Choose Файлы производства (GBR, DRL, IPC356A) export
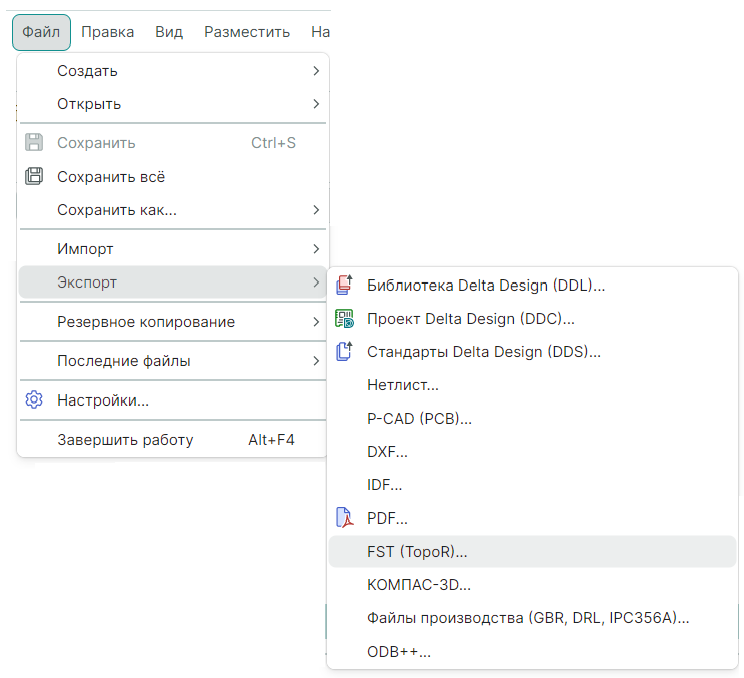This screenshot has height=678, width=744. click(x=528, y=618)
